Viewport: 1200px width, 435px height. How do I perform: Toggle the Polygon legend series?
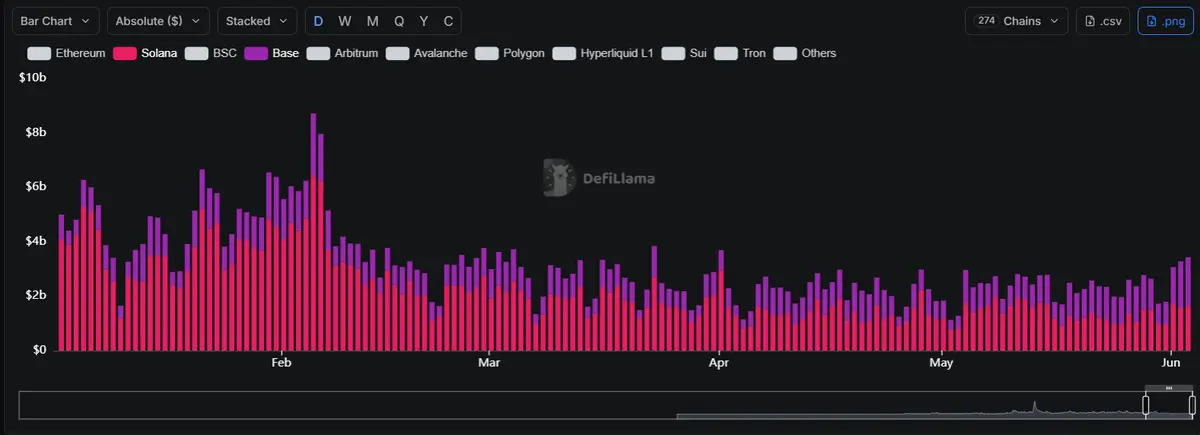point(510,53)
